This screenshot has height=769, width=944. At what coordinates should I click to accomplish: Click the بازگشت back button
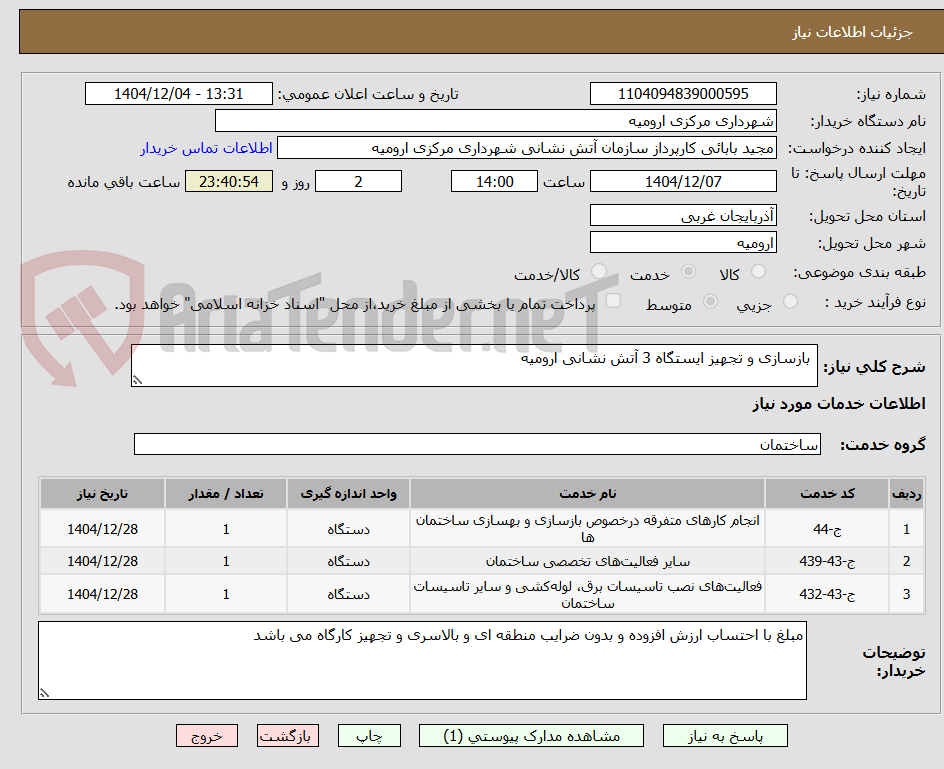pyautogui.click(x=287, y=736)
